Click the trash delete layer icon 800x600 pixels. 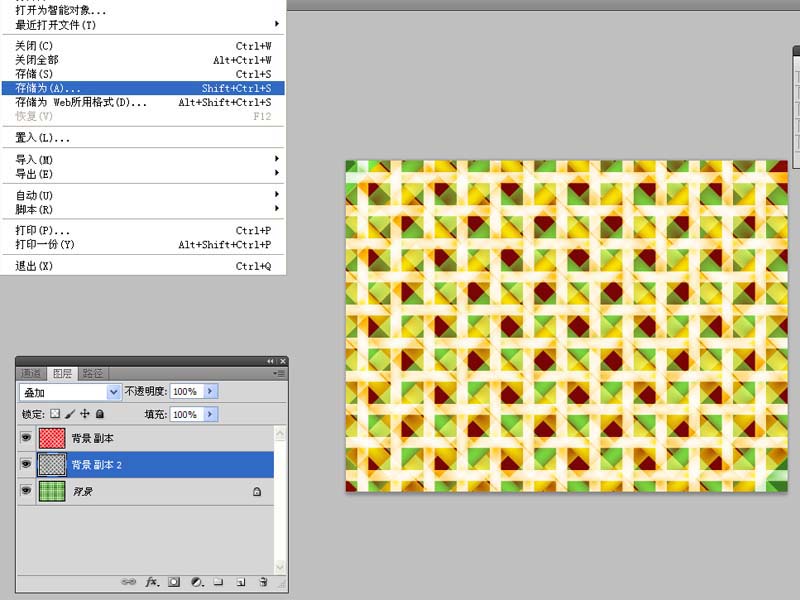(x=263, y=582)
